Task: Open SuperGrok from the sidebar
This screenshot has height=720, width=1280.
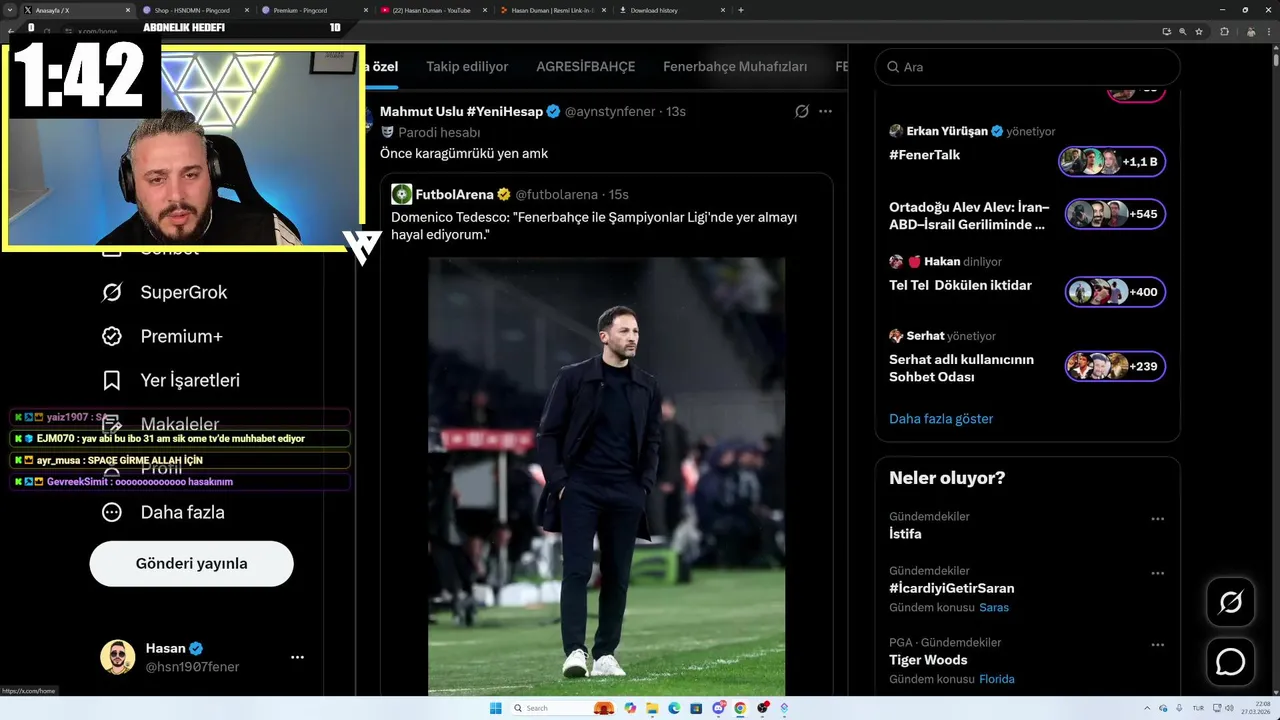Action: (x=165, y=292)
